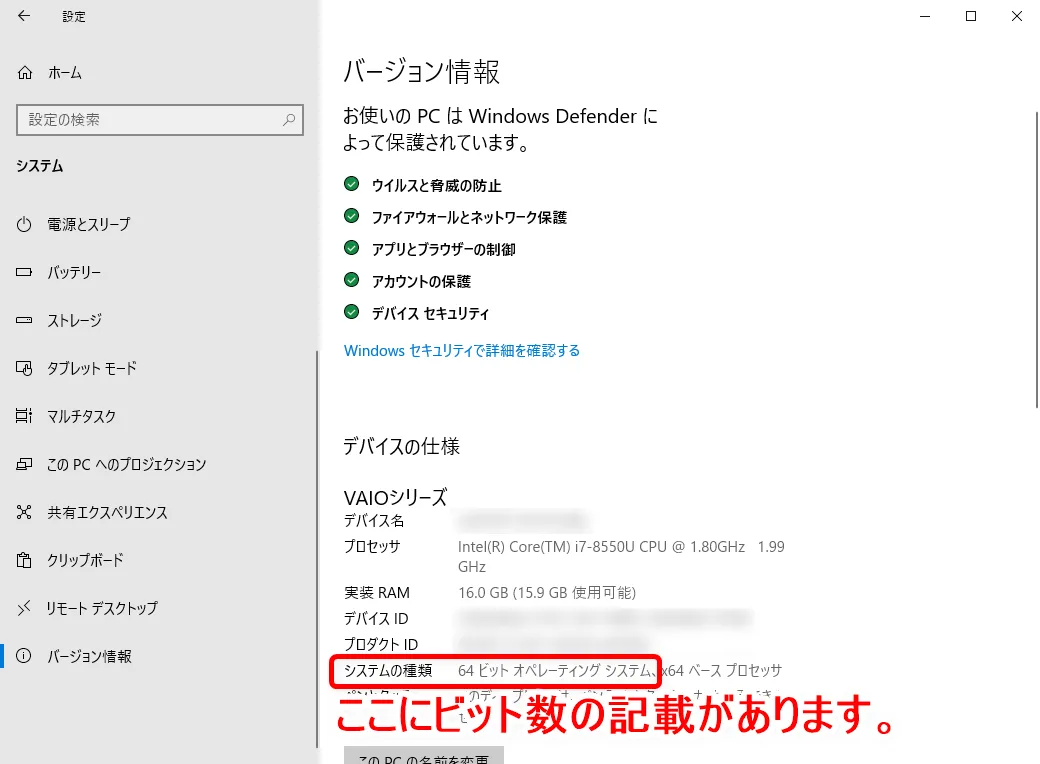Open Windows セキュリティで詳細を確認する link

462,350
